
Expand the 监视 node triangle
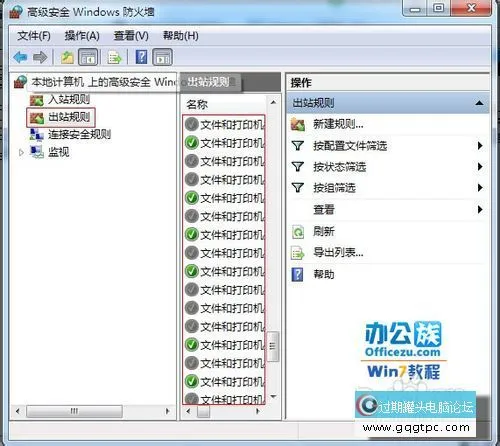[x=21, y=153]
